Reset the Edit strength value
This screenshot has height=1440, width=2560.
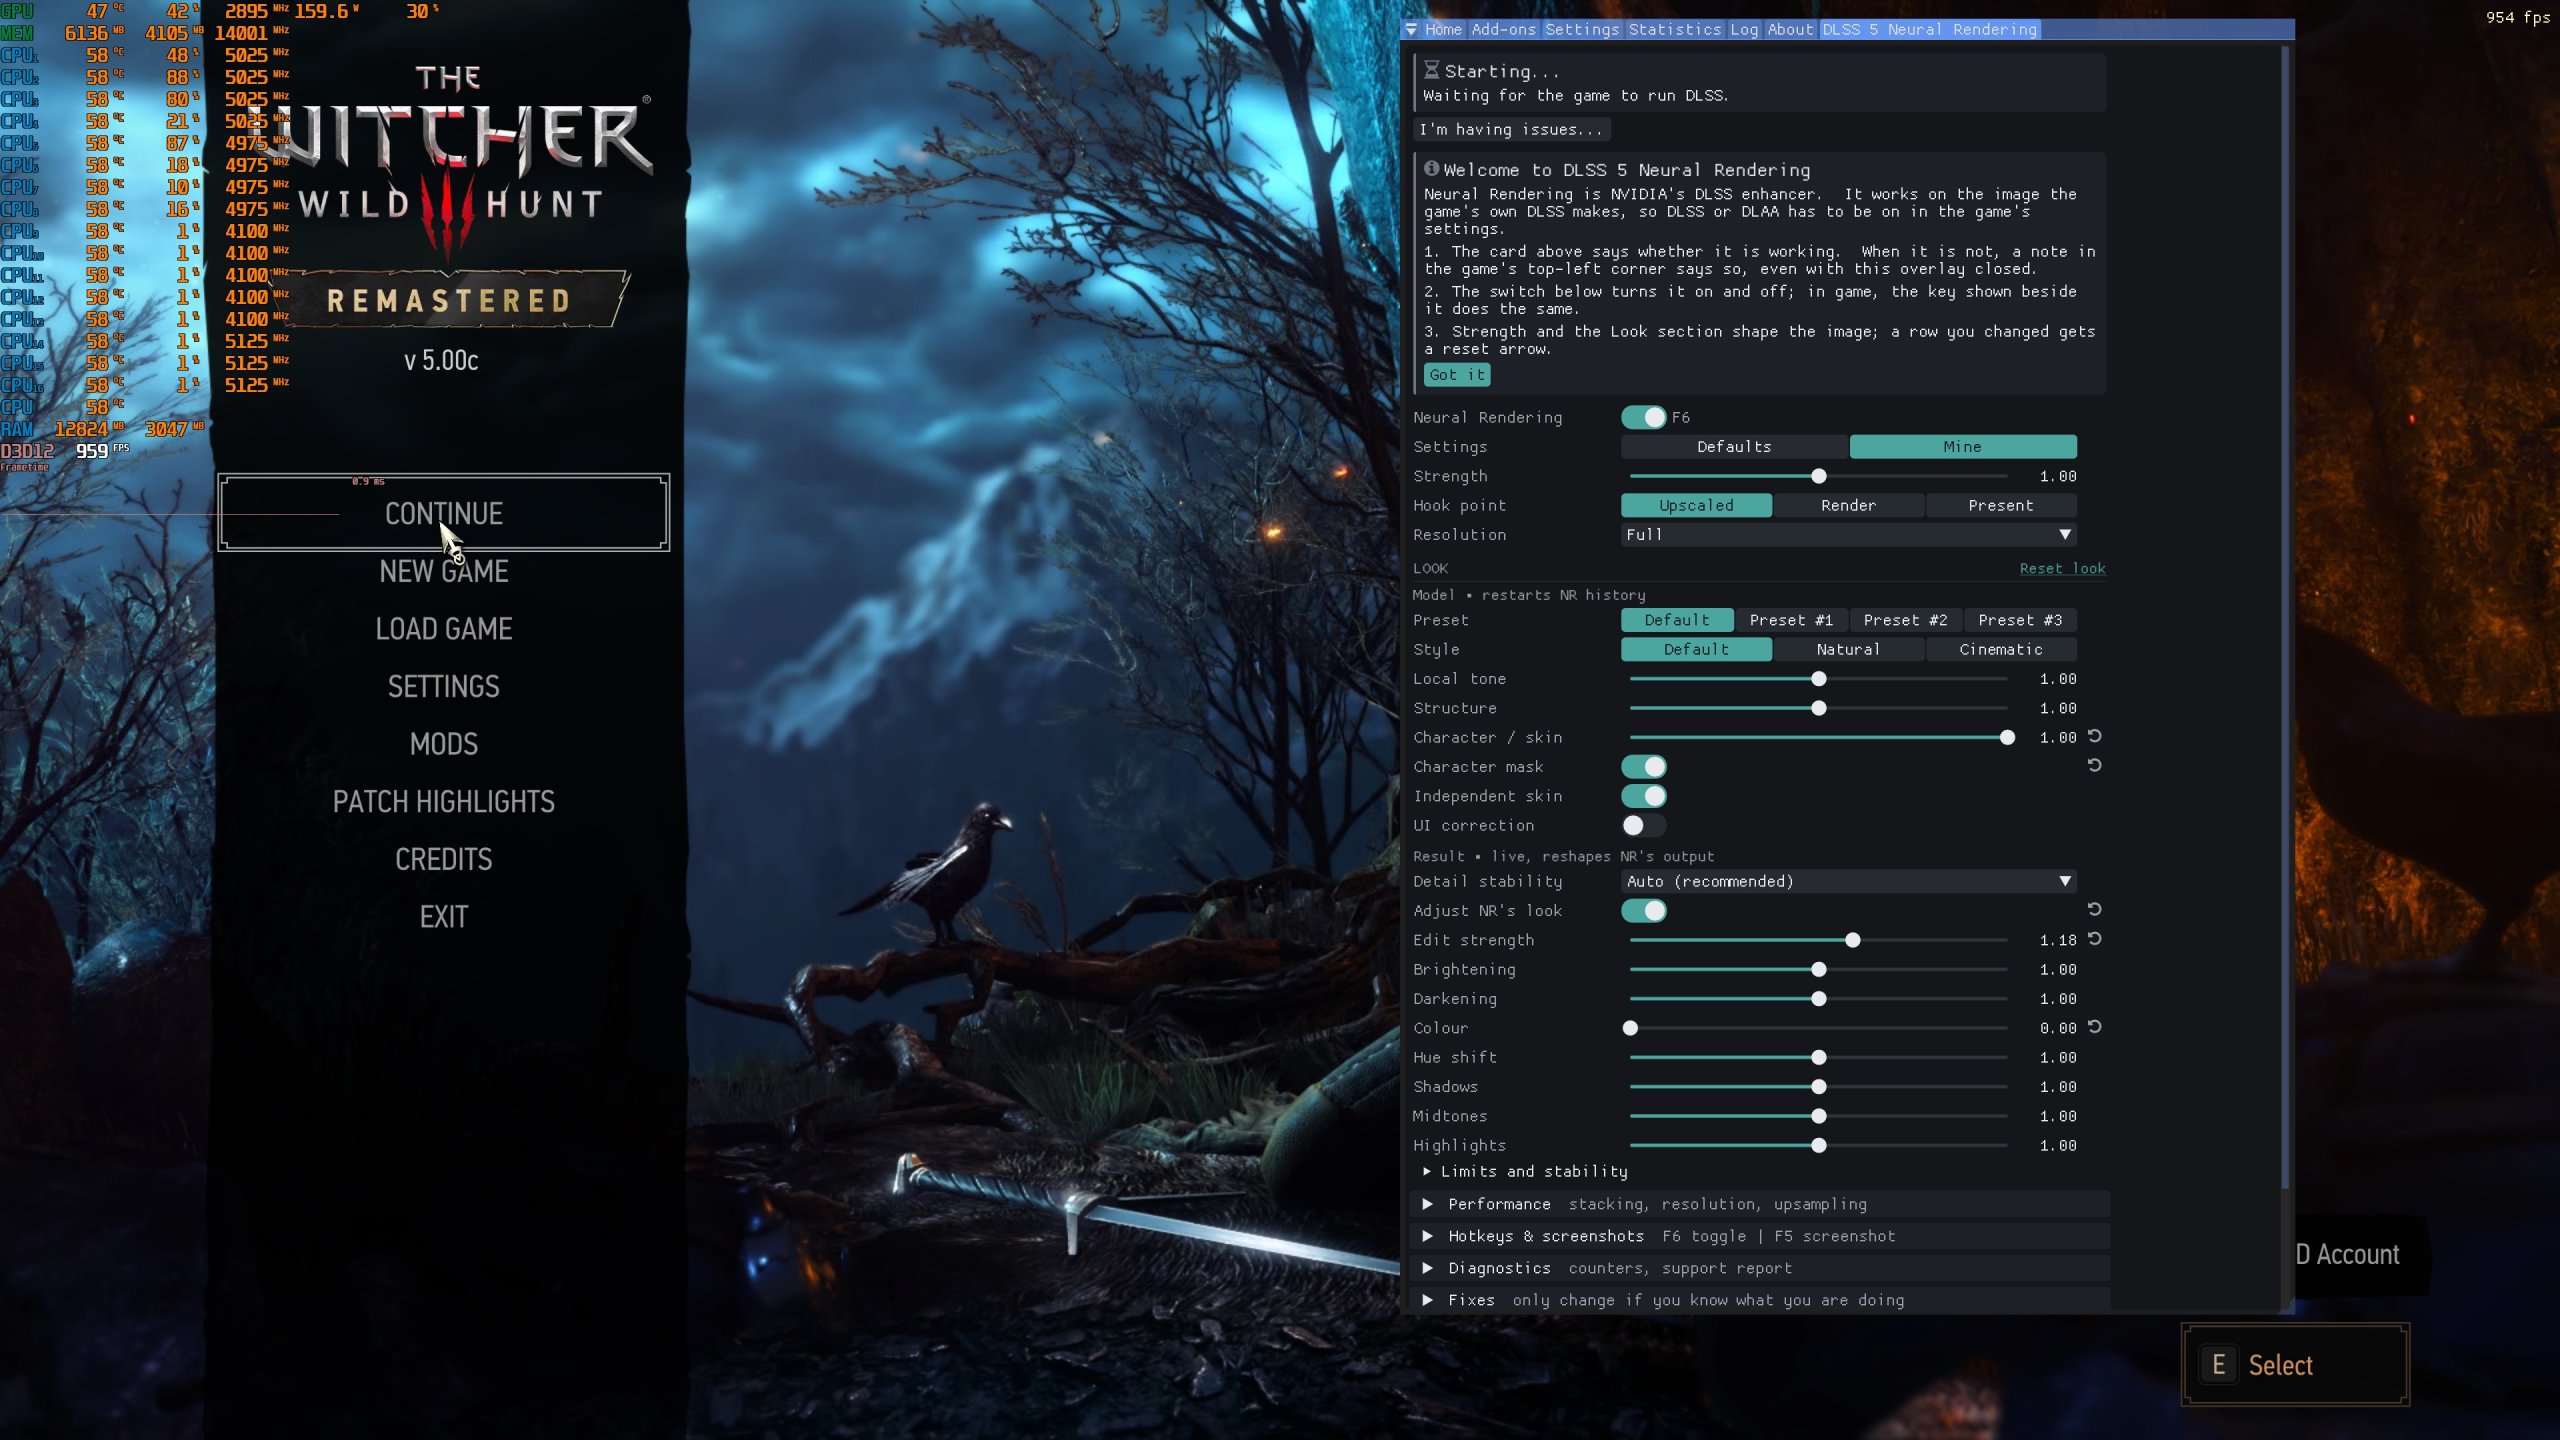[2094, 939]
